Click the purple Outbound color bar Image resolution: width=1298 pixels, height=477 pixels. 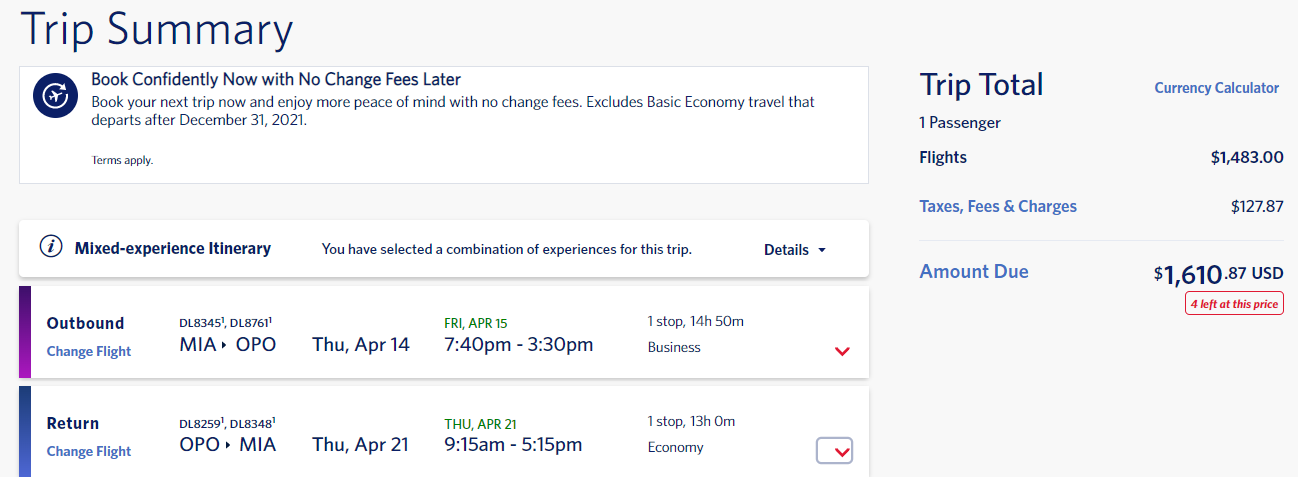point(25,332)
